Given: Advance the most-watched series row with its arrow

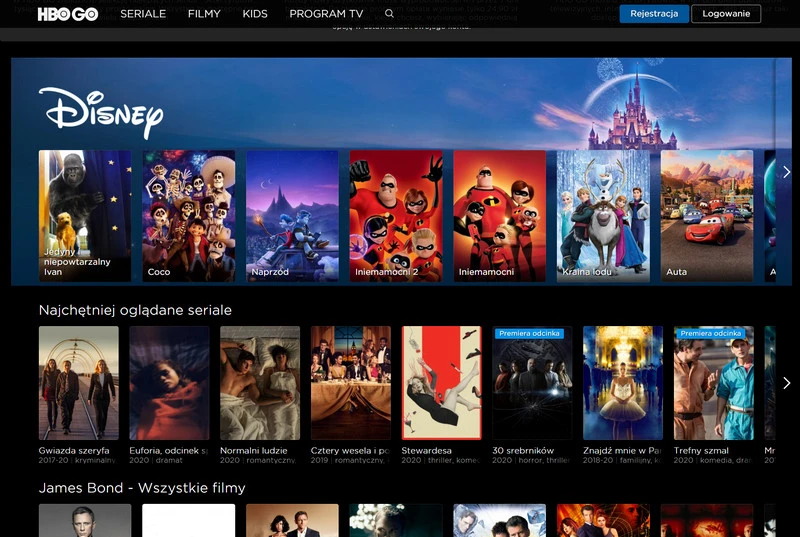Looking at the screenshot, I should pos(786,383).
